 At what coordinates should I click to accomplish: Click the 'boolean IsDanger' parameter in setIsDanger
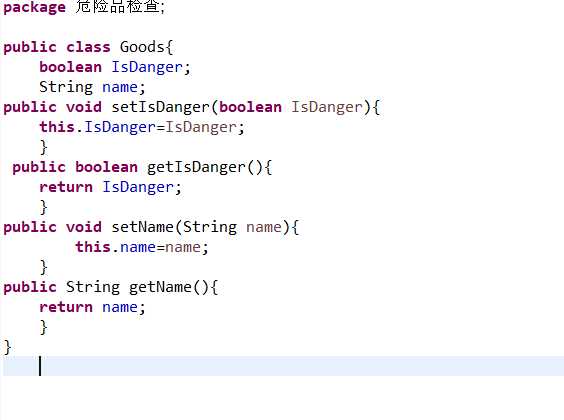tap(290, 107)
